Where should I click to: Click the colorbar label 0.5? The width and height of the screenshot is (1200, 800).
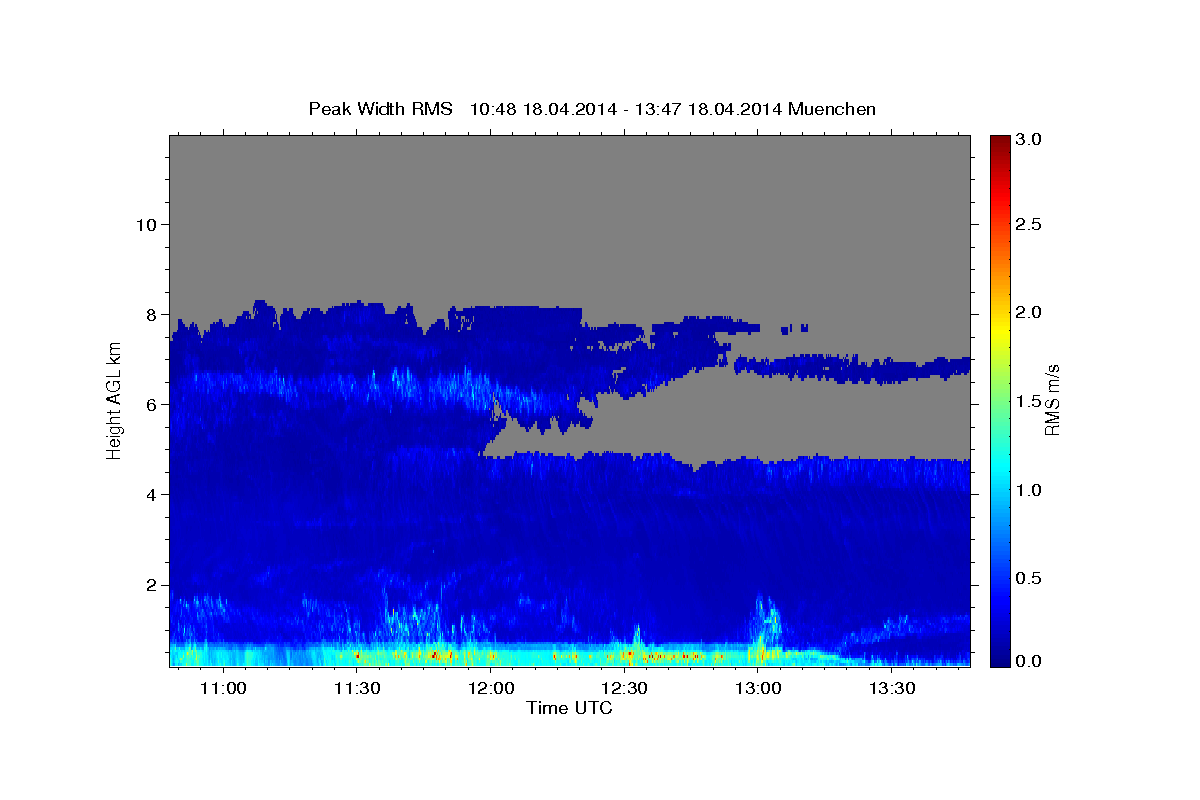tap(1029, 579)
